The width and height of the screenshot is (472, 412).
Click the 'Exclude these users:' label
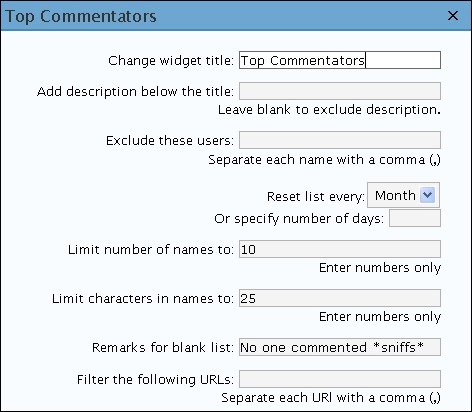pos(170,140)
